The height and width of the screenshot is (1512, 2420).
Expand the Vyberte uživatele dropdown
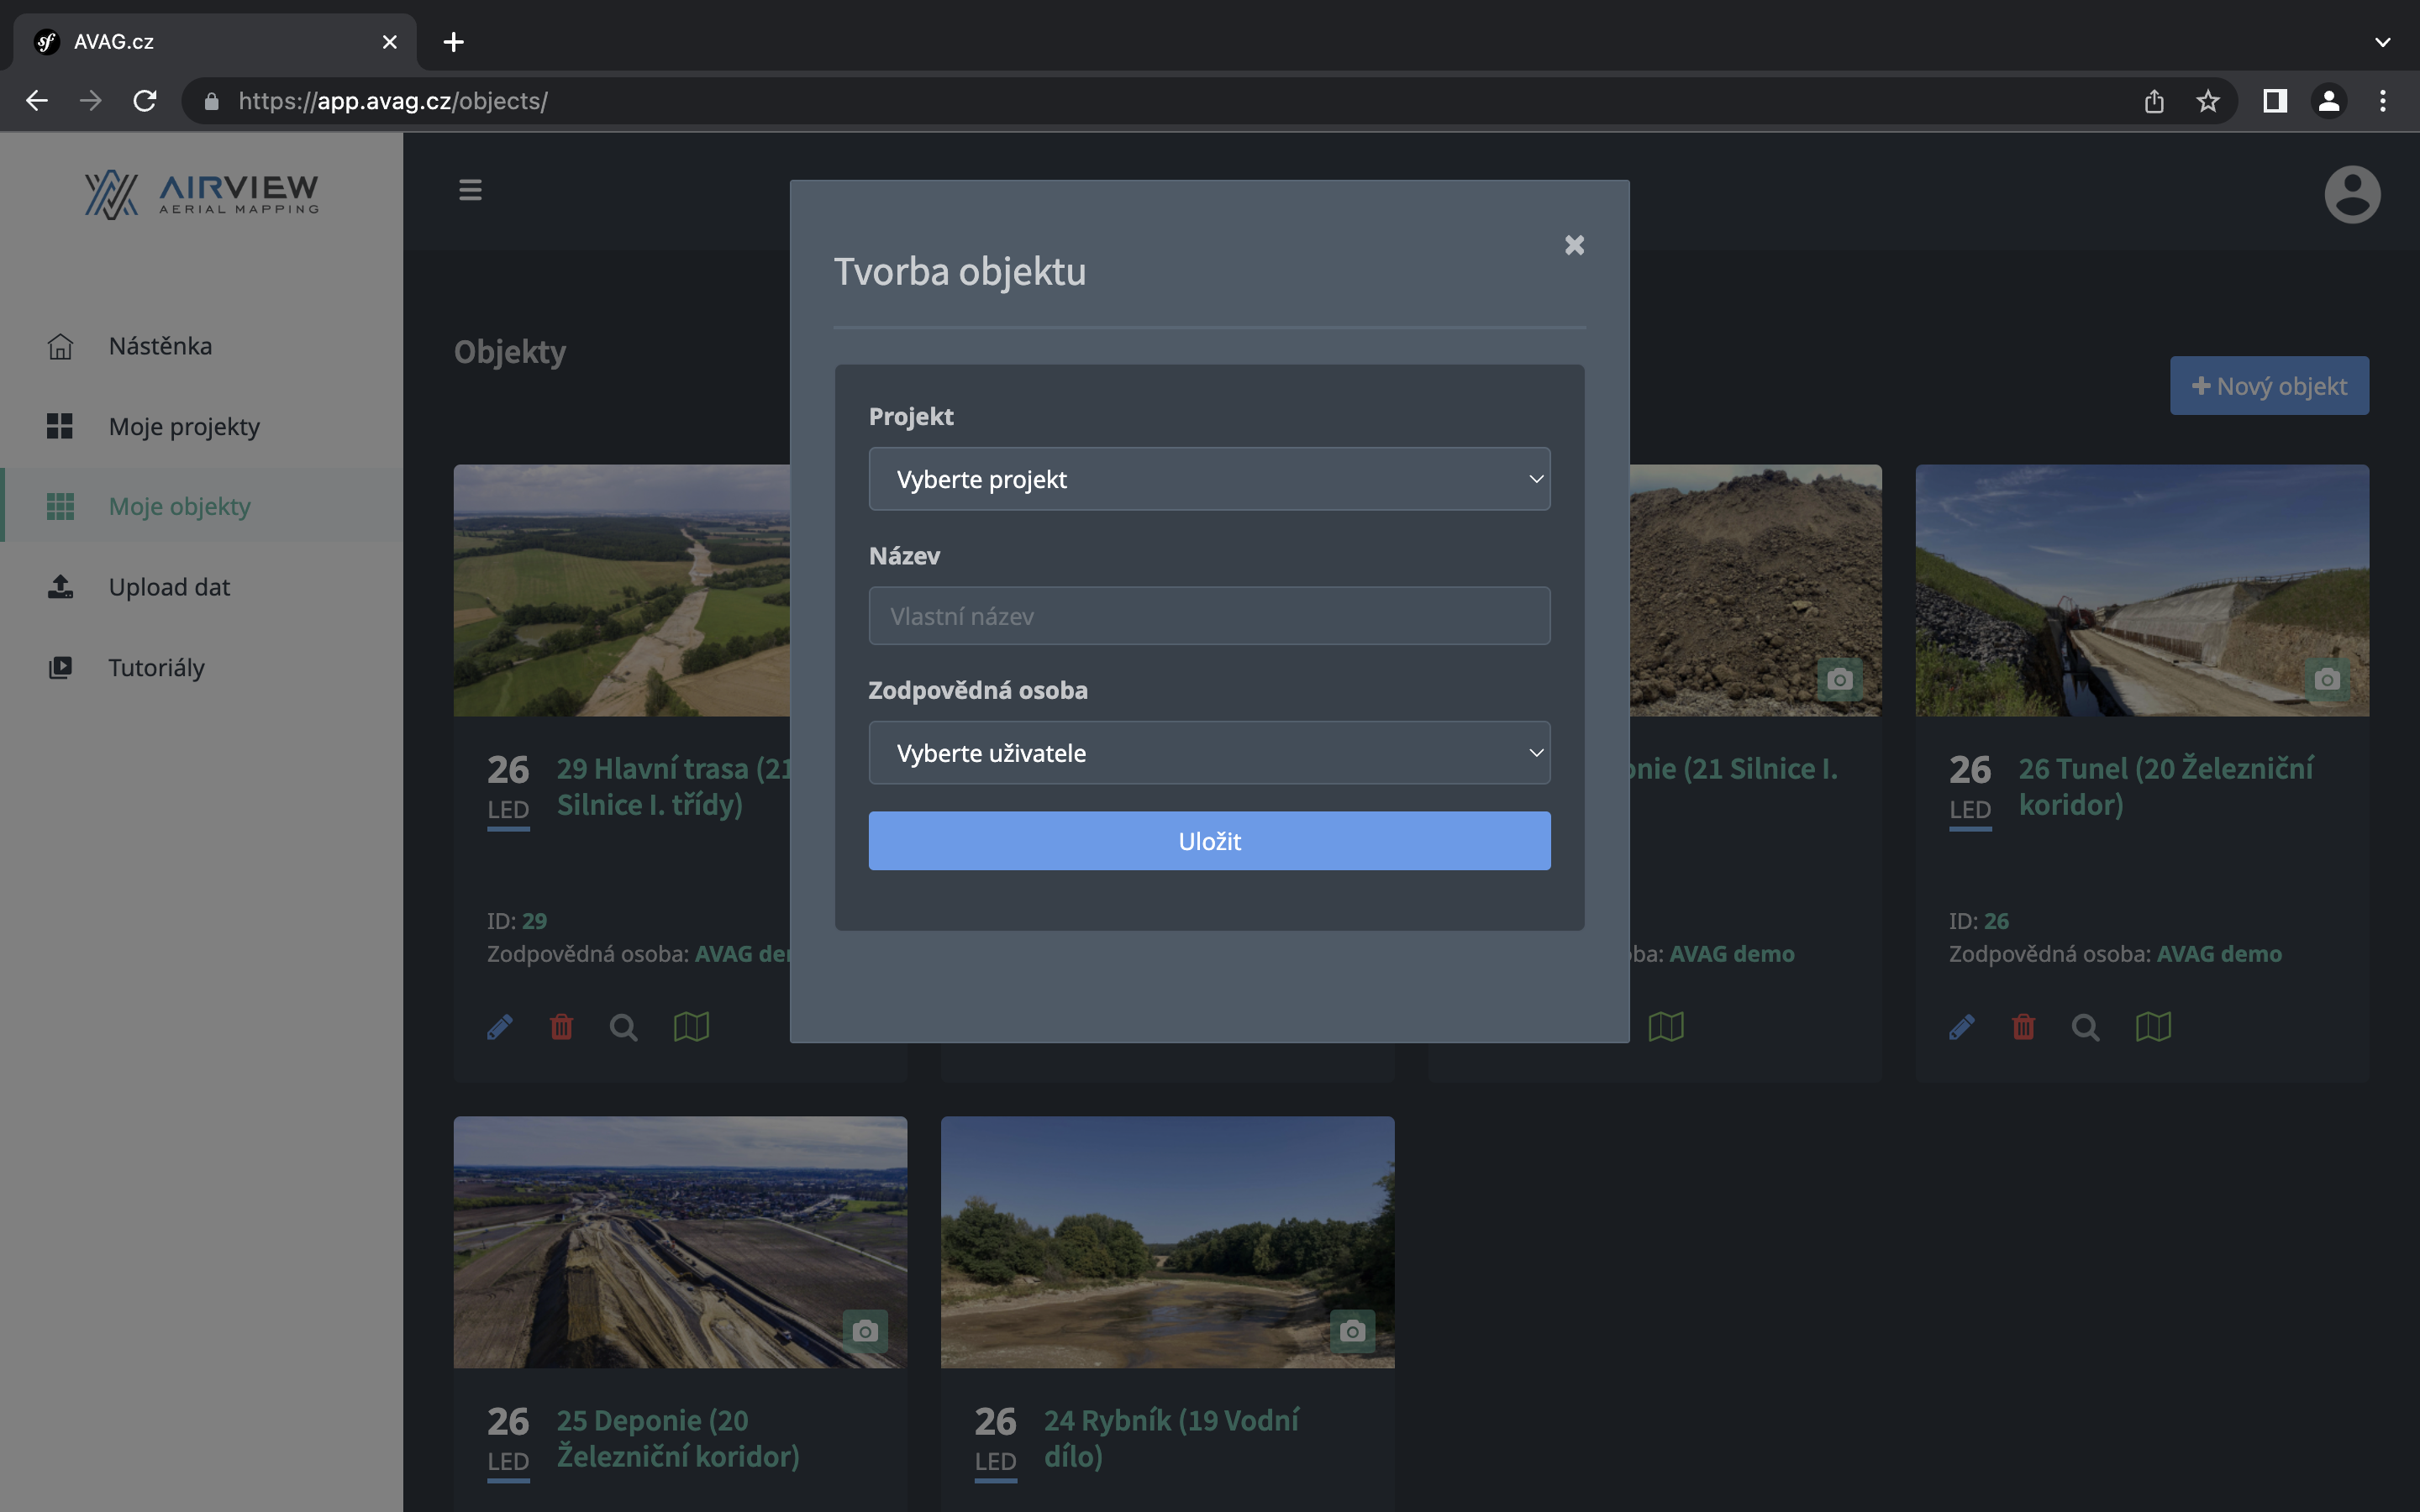(1209, 753)
